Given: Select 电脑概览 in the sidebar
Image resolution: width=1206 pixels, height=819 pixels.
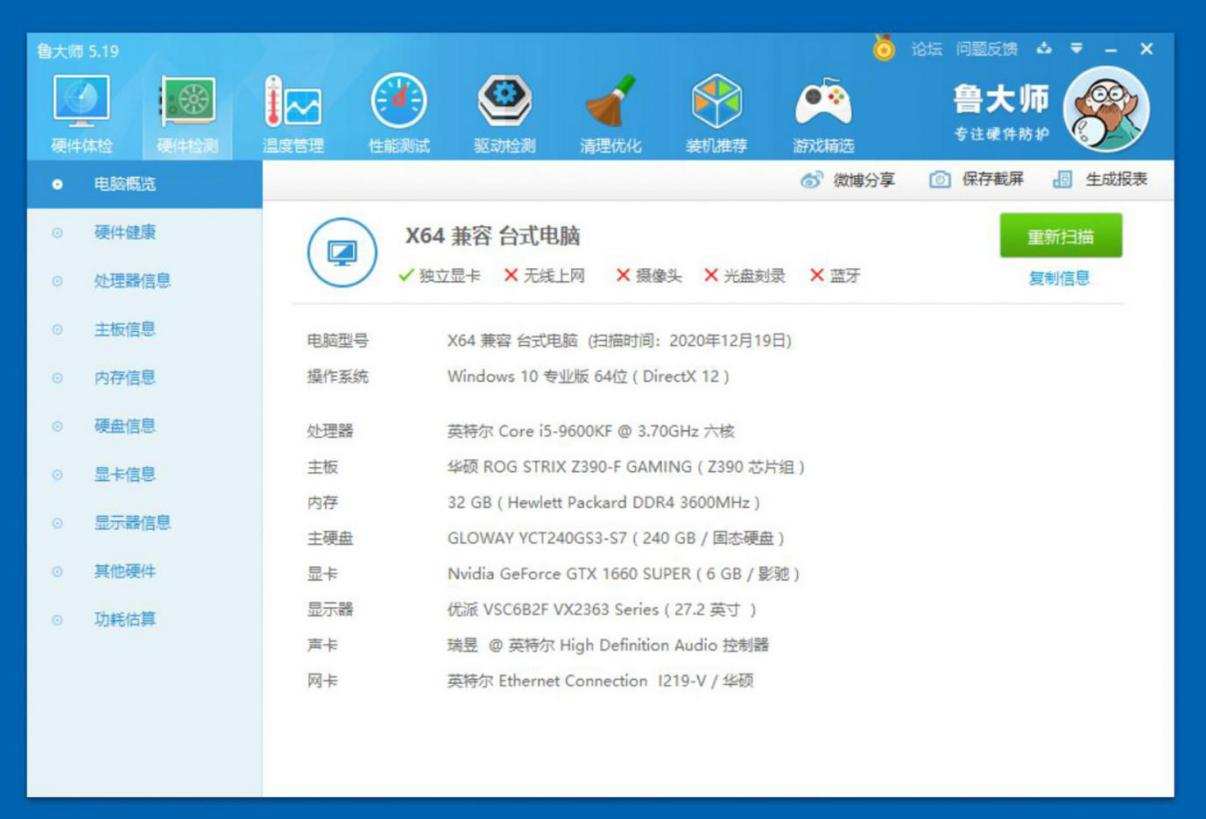Looking at the screenshot, I should click(x=144, y=184).
